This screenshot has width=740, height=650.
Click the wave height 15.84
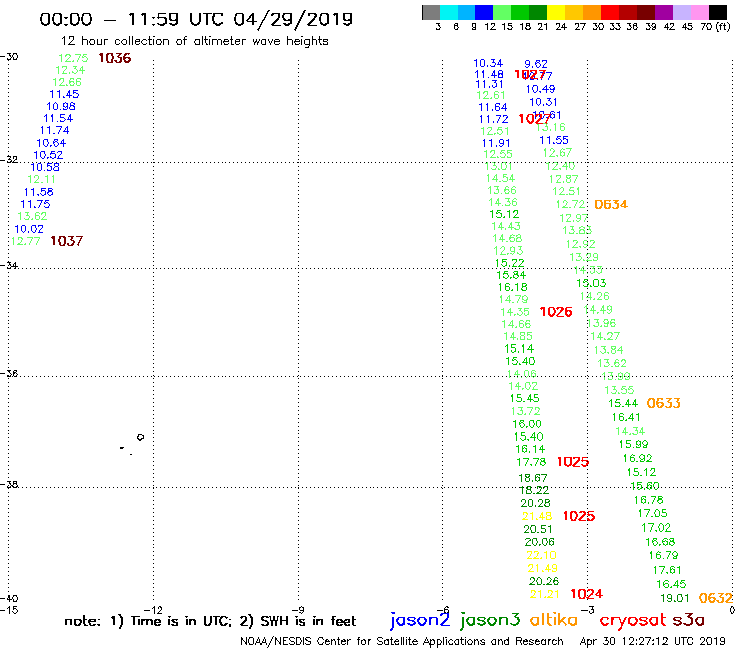pos(511,275)
